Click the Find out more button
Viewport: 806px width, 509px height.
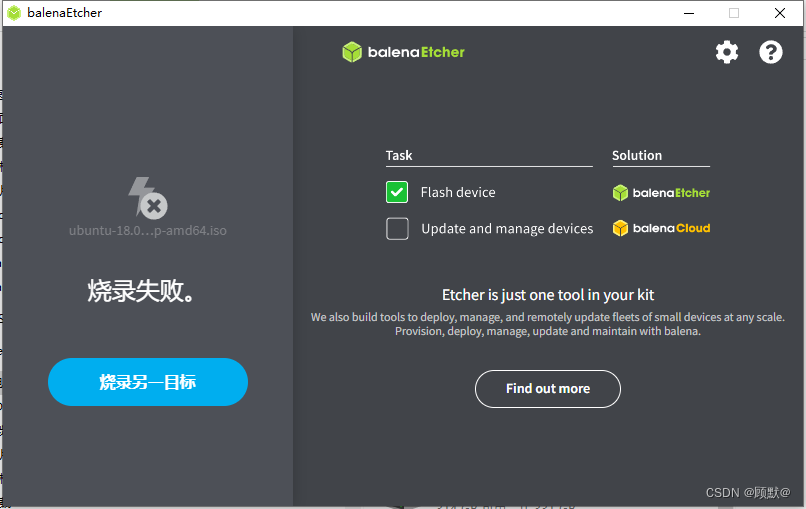coord(548,389)
